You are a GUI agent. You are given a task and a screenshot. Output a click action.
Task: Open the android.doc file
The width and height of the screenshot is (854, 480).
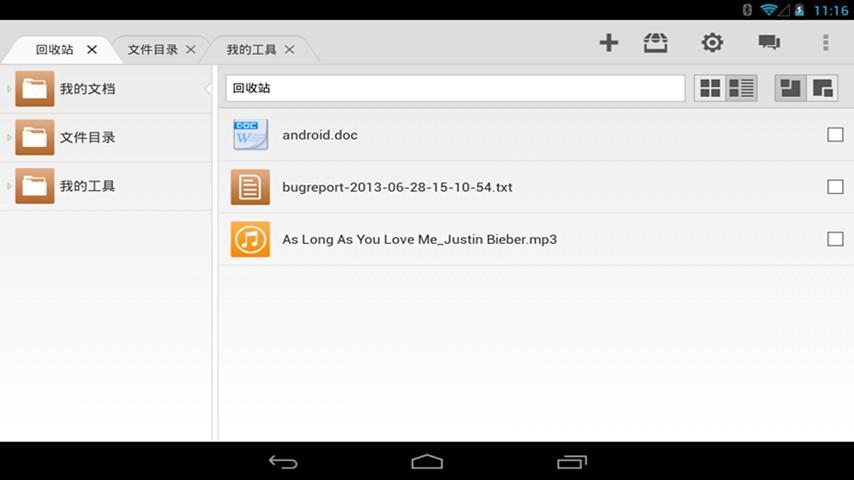pyautogui.click(x=319, y=135)
